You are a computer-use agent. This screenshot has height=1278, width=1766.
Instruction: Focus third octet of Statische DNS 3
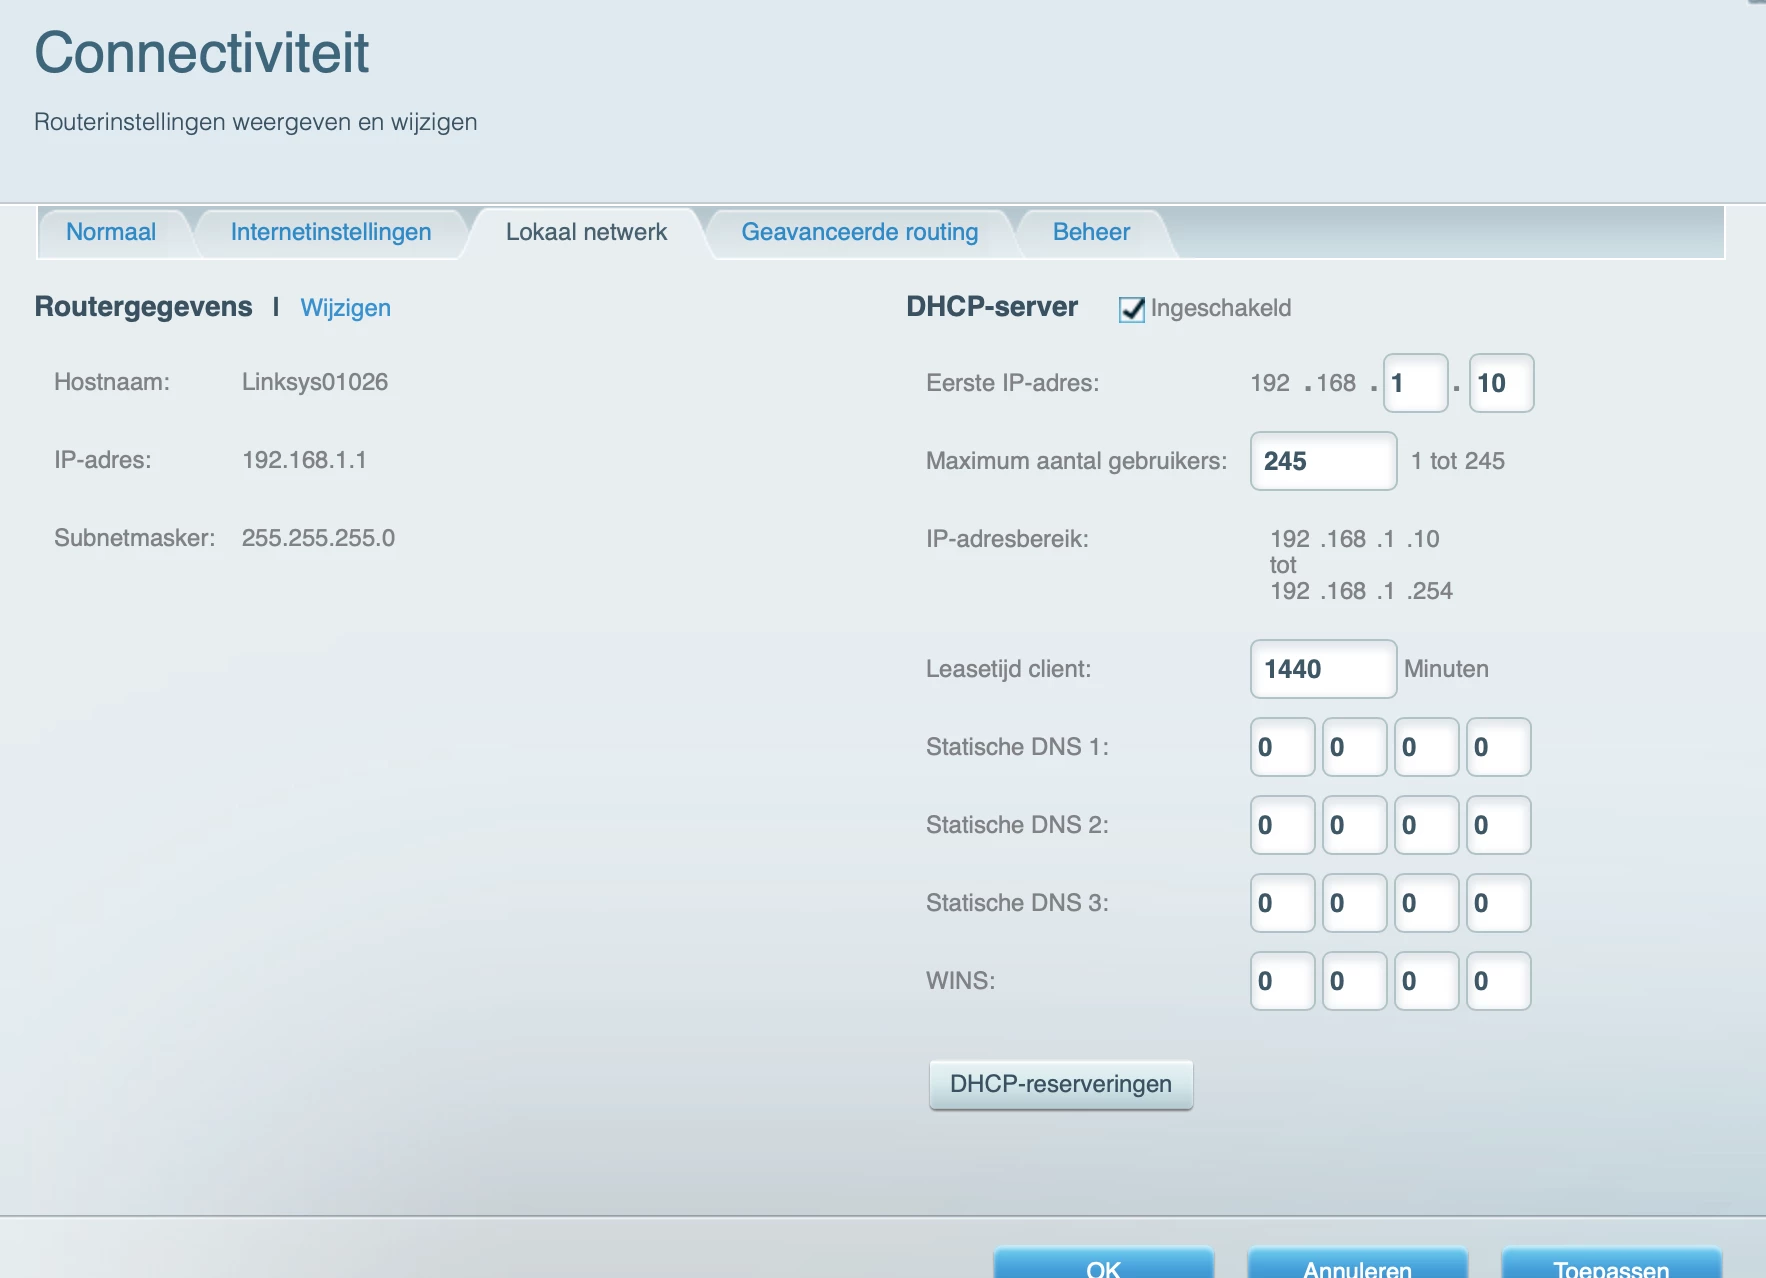click(x=1426, y=903)
